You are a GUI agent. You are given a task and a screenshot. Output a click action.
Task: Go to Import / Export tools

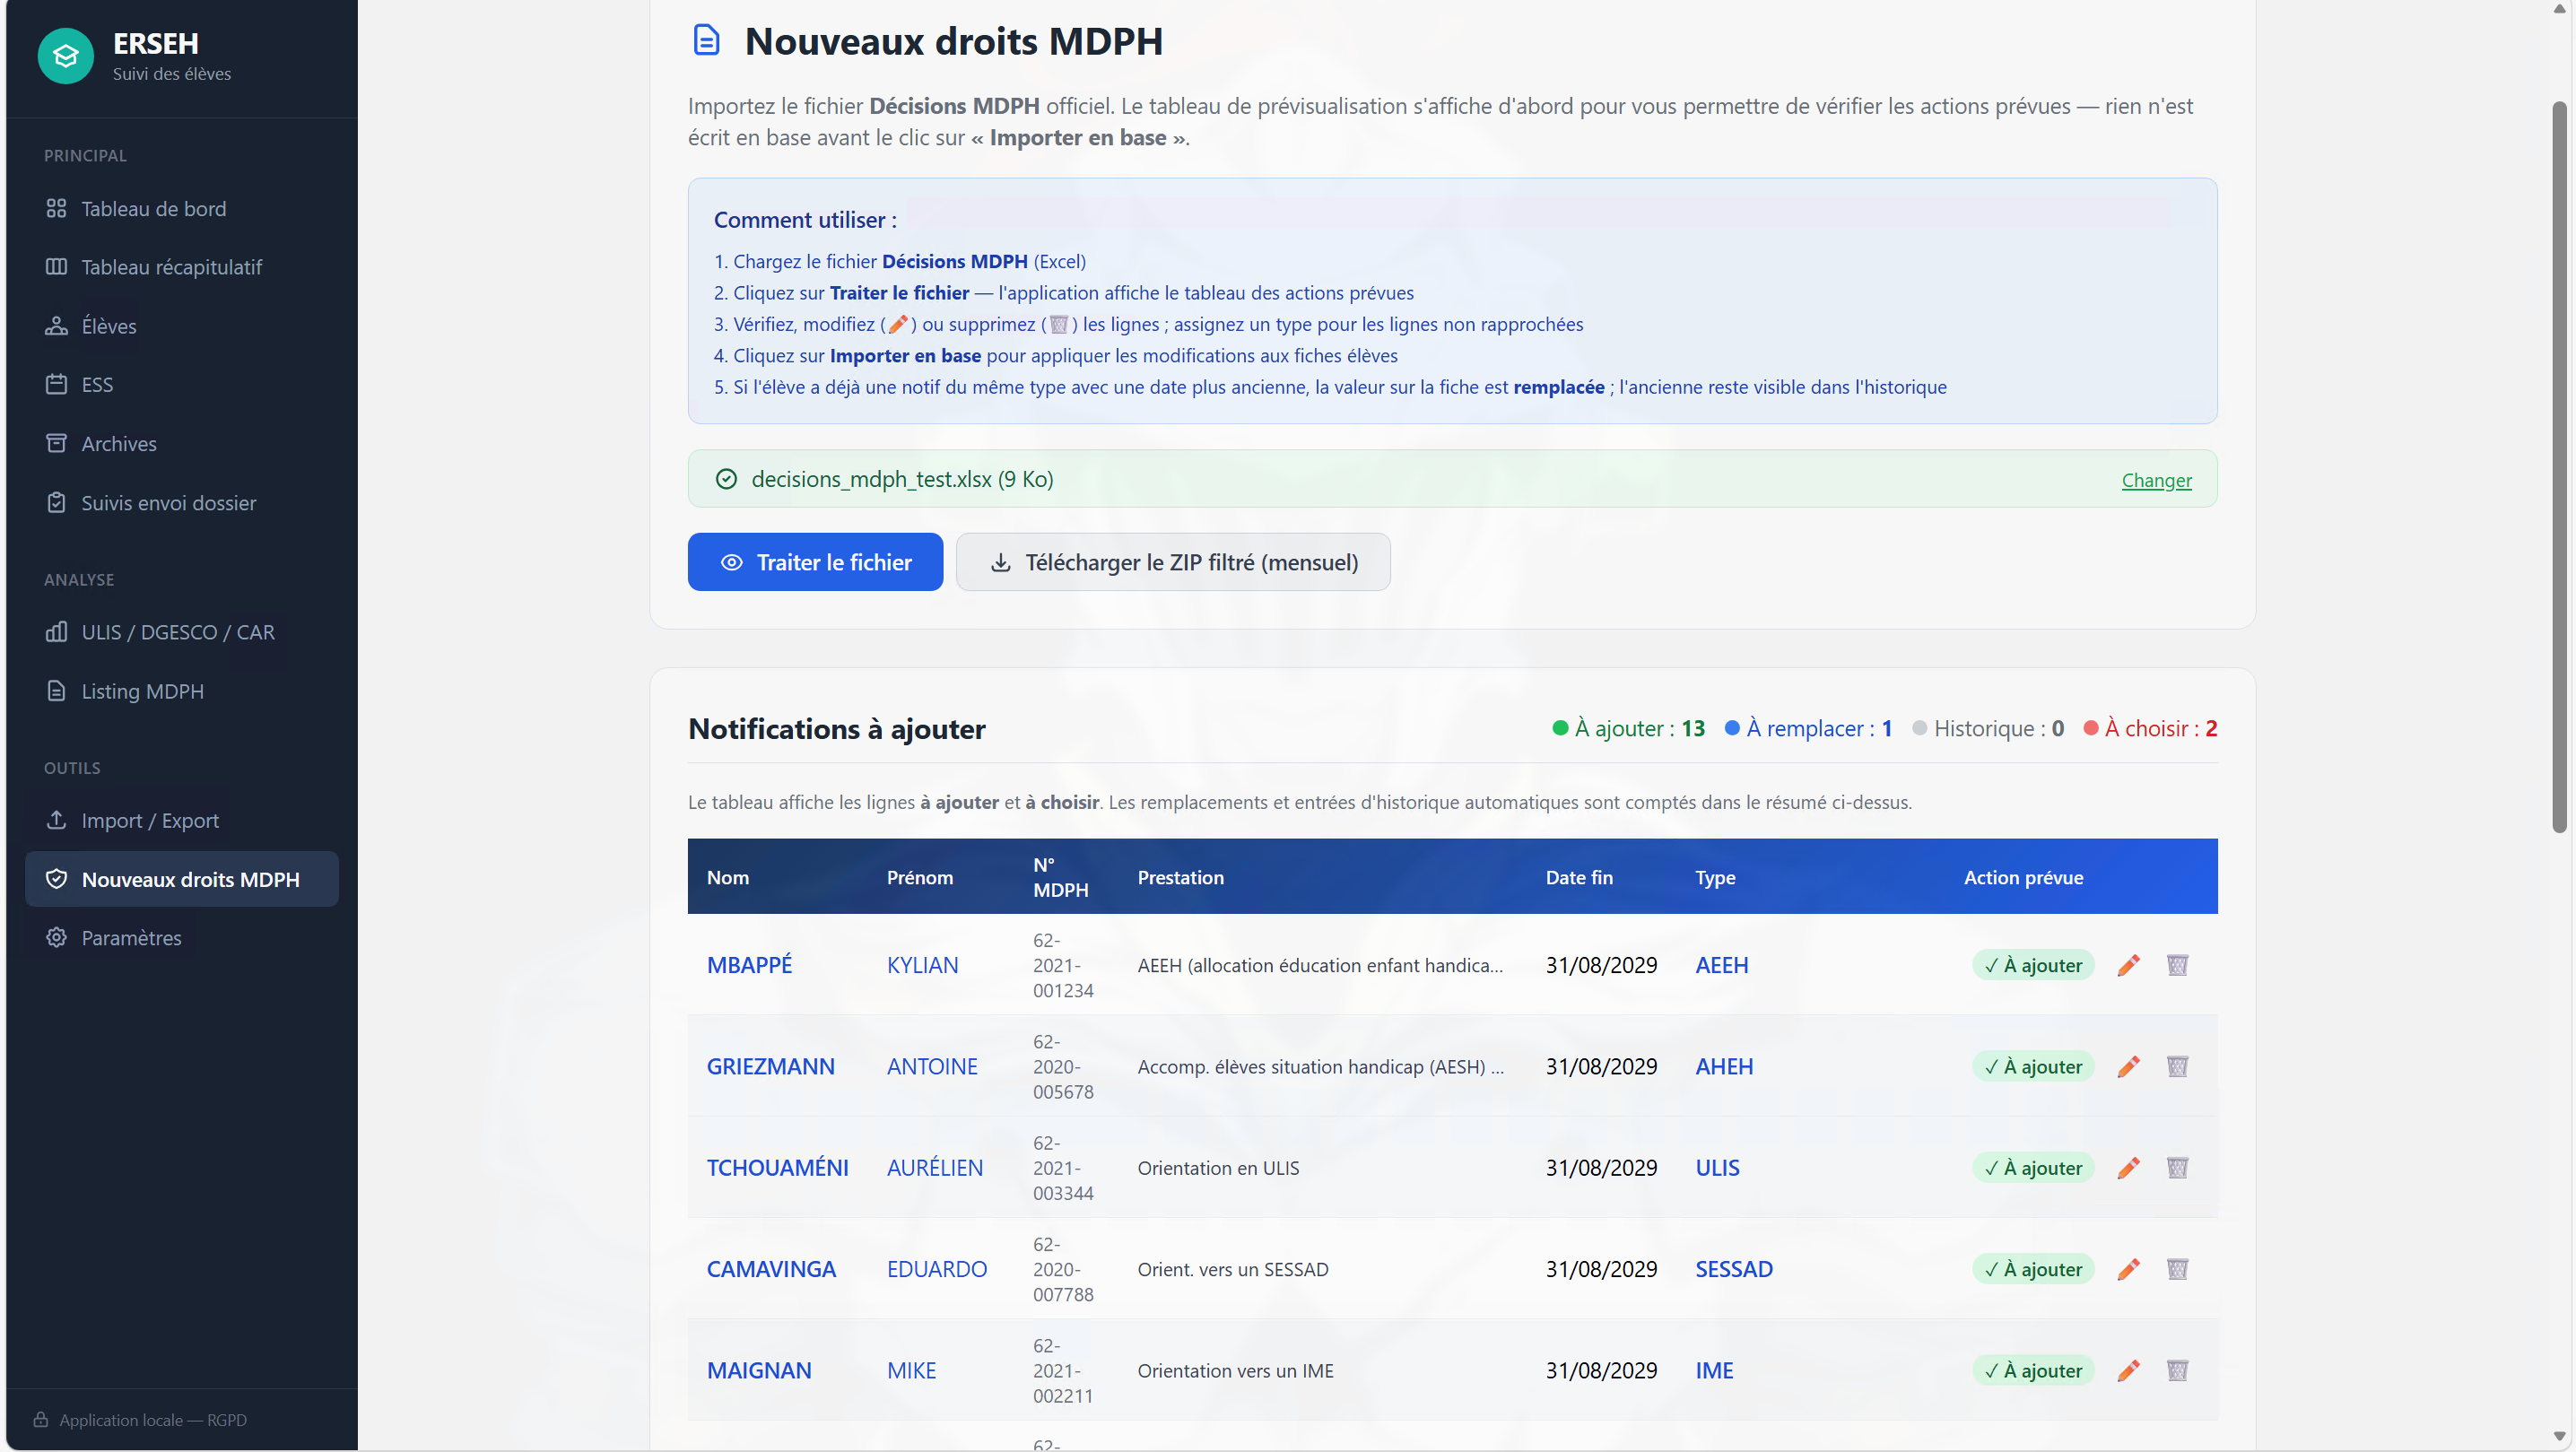click(x=182, y=820)
